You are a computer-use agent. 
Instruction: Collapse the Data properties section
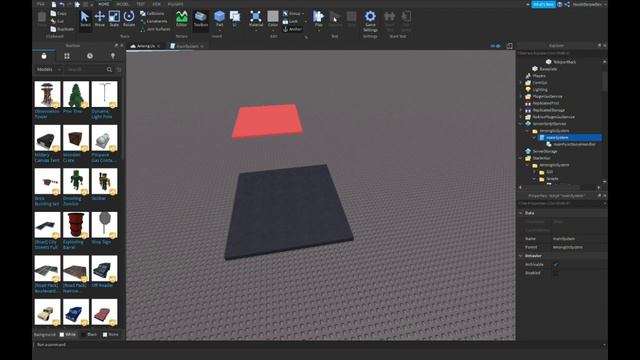click(521, 213)
